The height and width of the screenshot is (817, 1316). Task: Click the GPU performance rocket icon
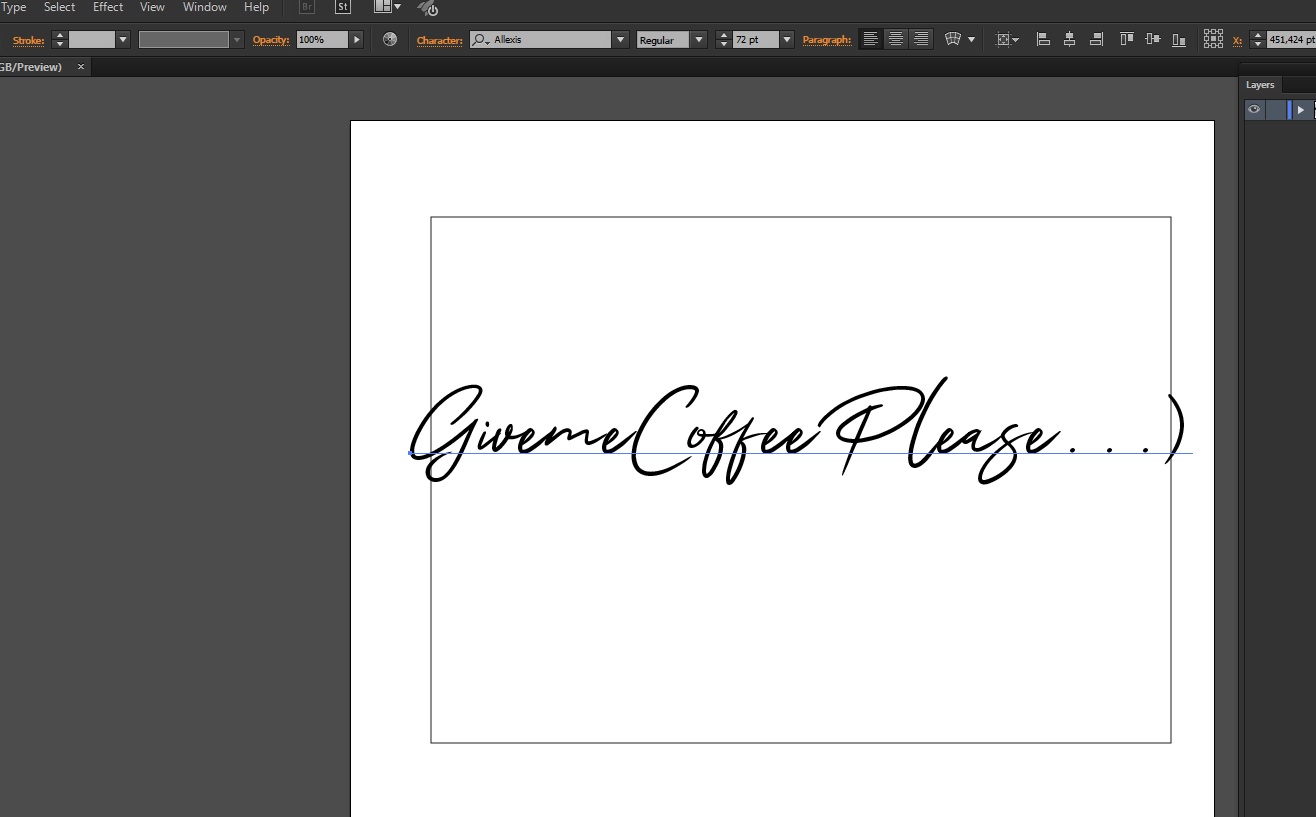(x=428, y=8)
